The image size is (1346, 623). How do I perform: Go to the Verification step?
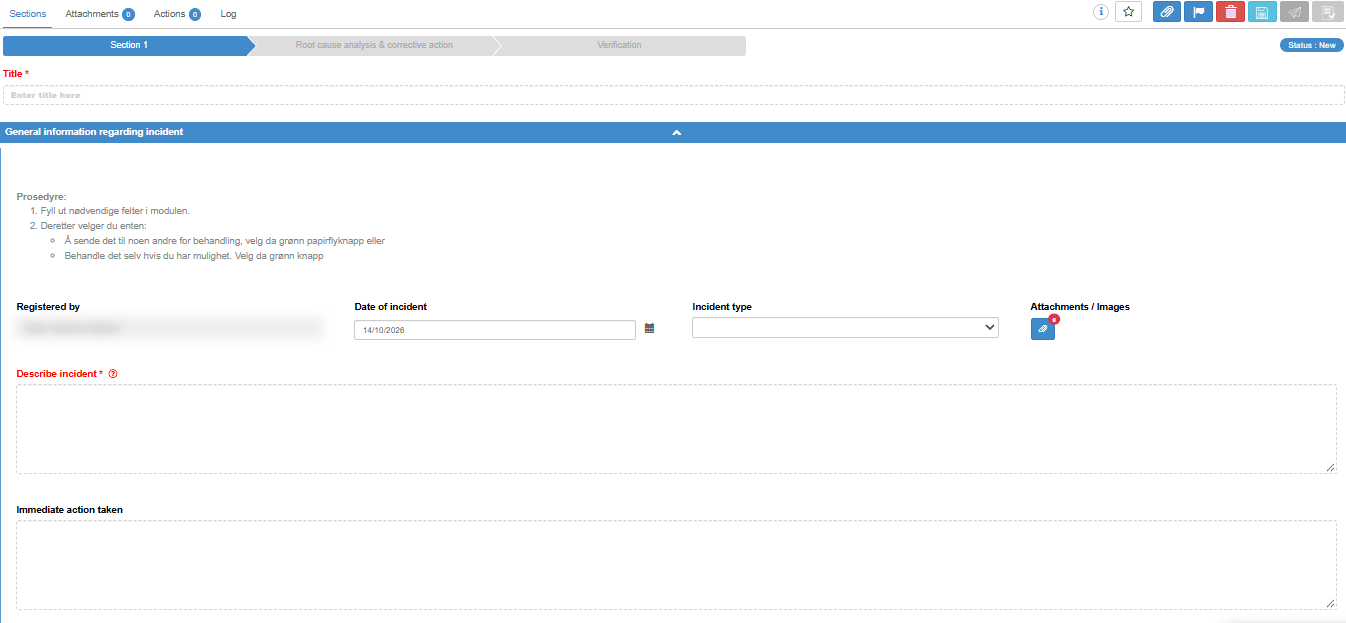point(619,45)
